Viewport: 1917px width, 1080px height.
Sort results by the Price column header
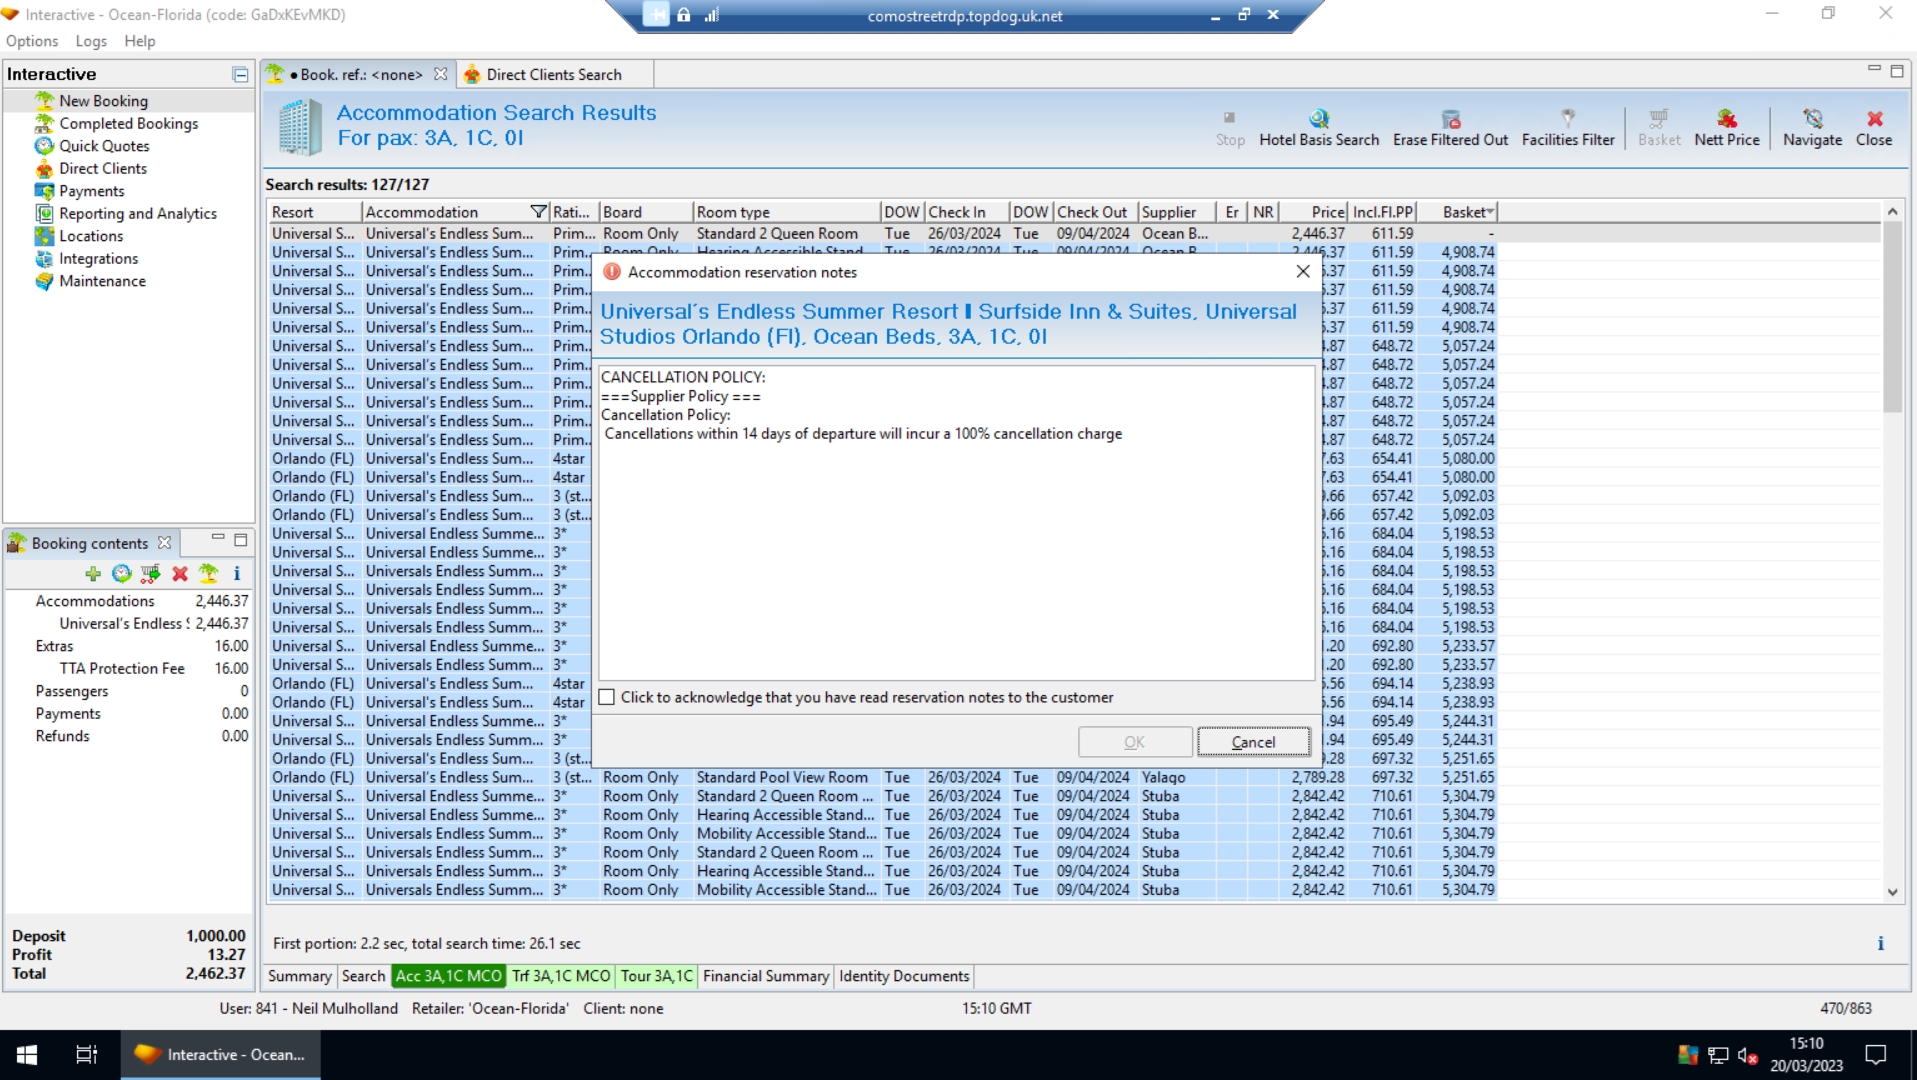tap(1314, 212)
